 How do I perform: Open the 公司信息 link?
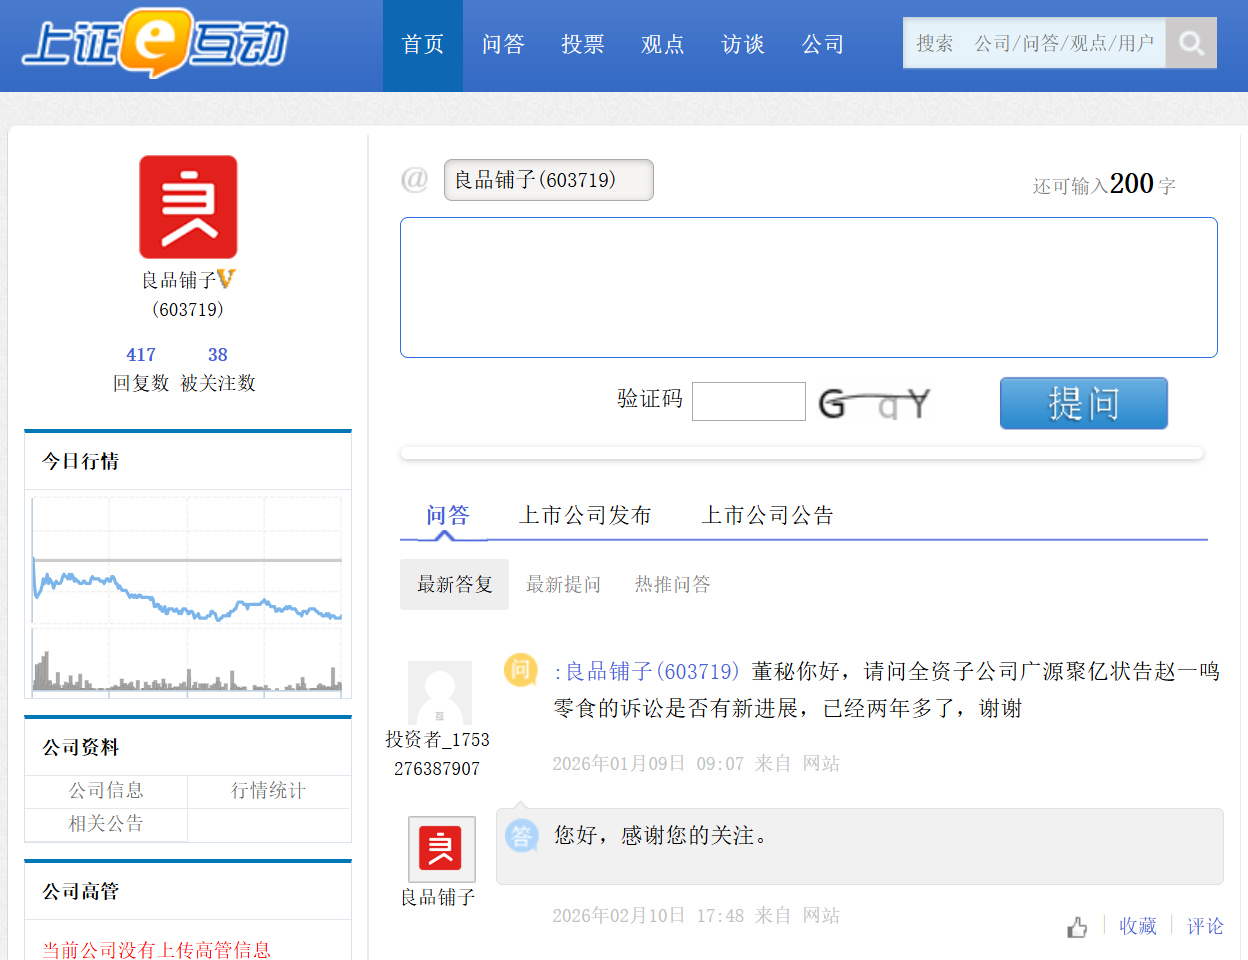pos(106,791)
